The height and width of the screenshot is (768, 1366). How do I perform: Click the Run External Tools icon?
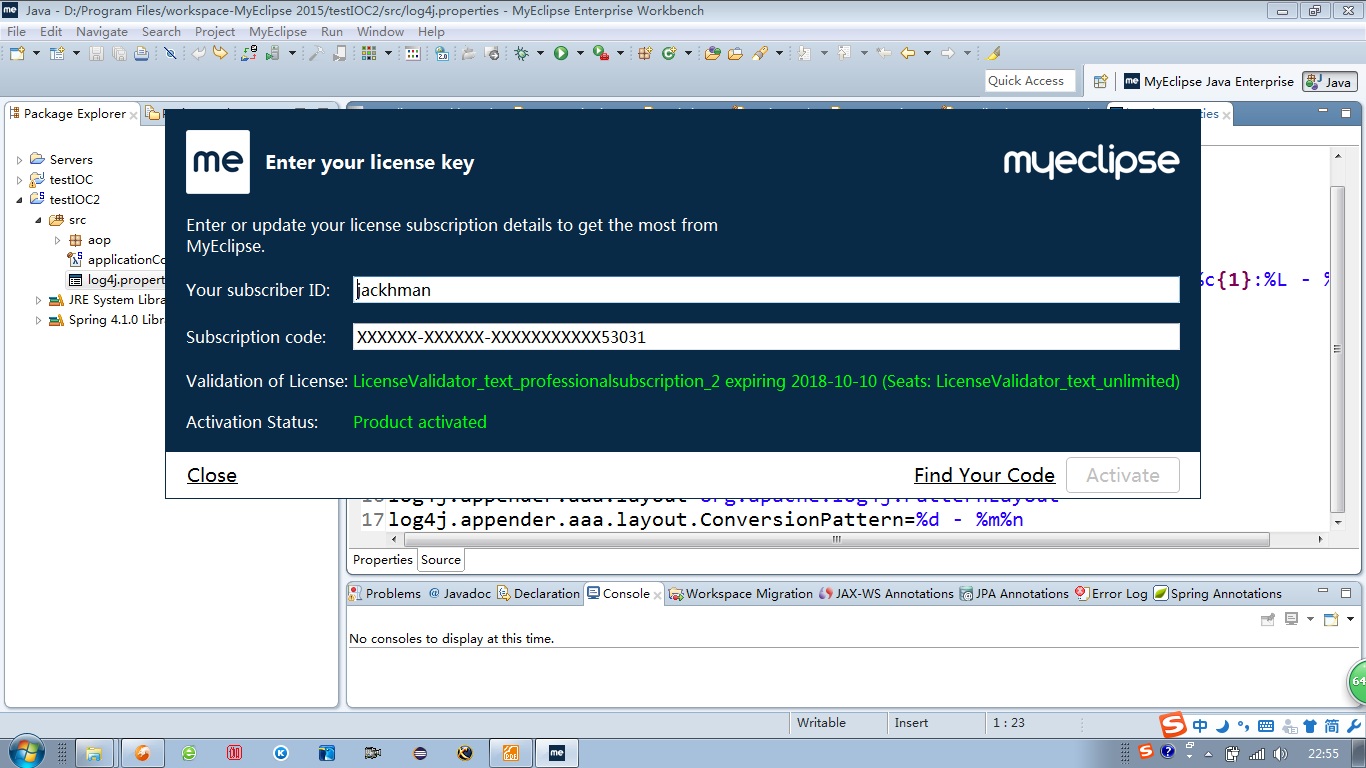pyautogui.click(x=600, y=53)
